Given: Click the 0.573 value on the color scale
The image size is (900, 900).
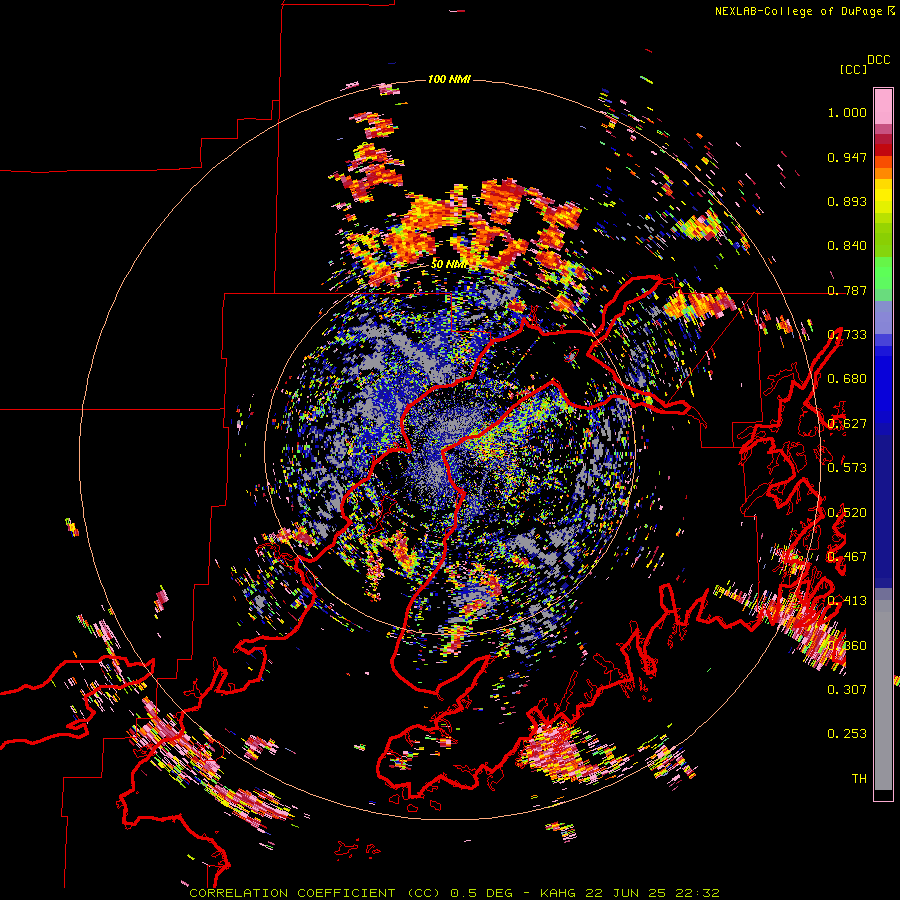Looking at the screenshot, I should tap(847, 467).
